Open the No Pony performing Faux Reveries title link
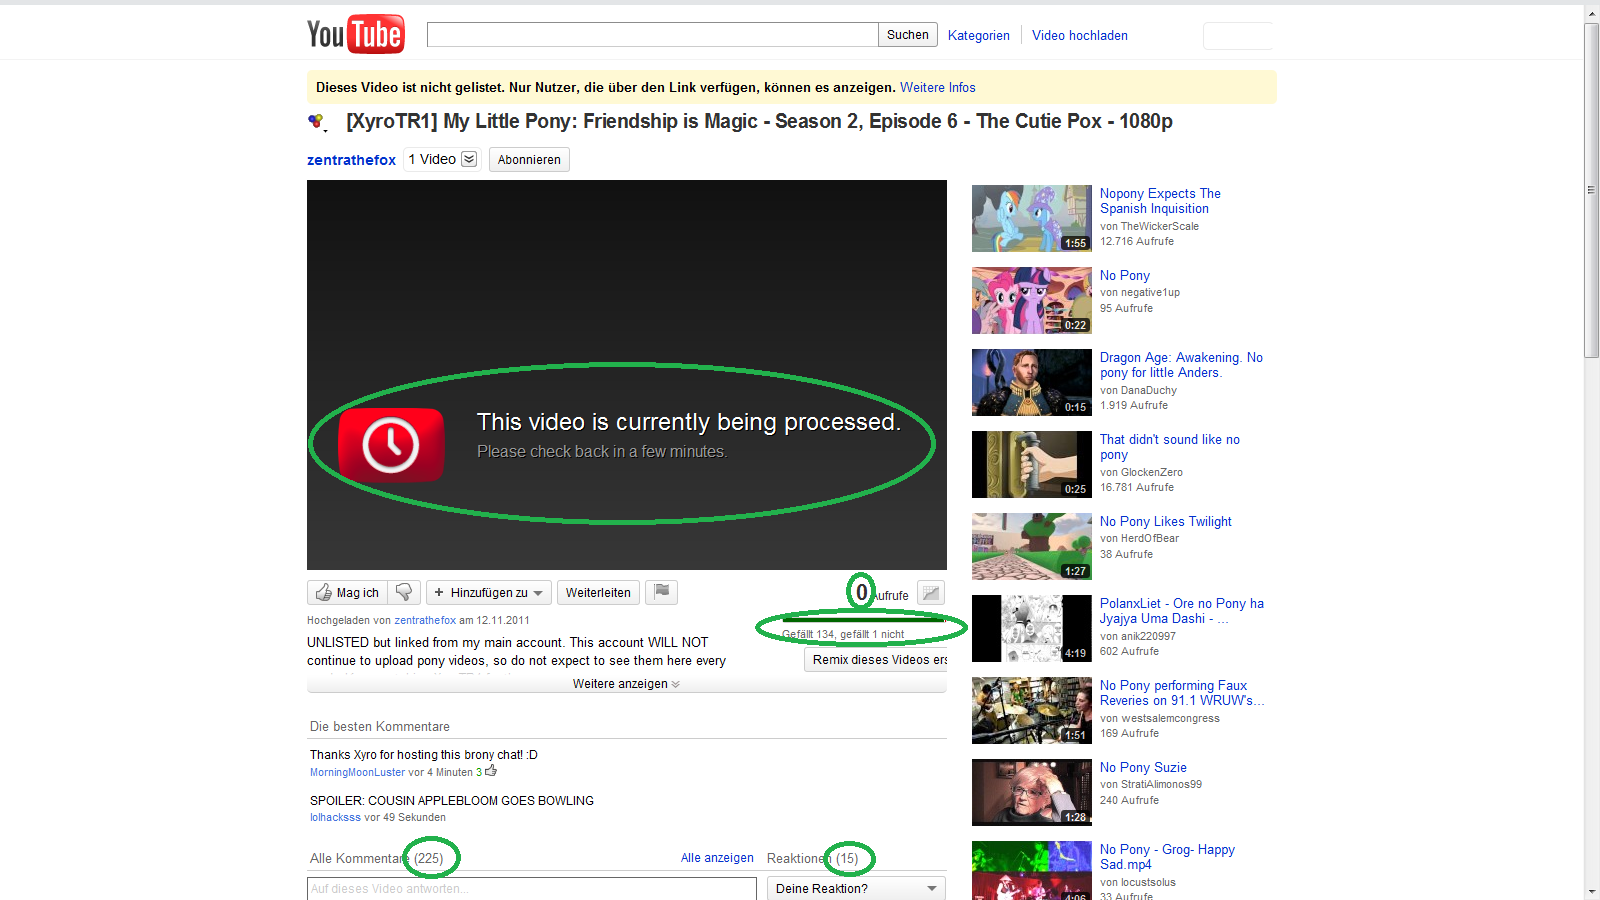 [1182, 693]
